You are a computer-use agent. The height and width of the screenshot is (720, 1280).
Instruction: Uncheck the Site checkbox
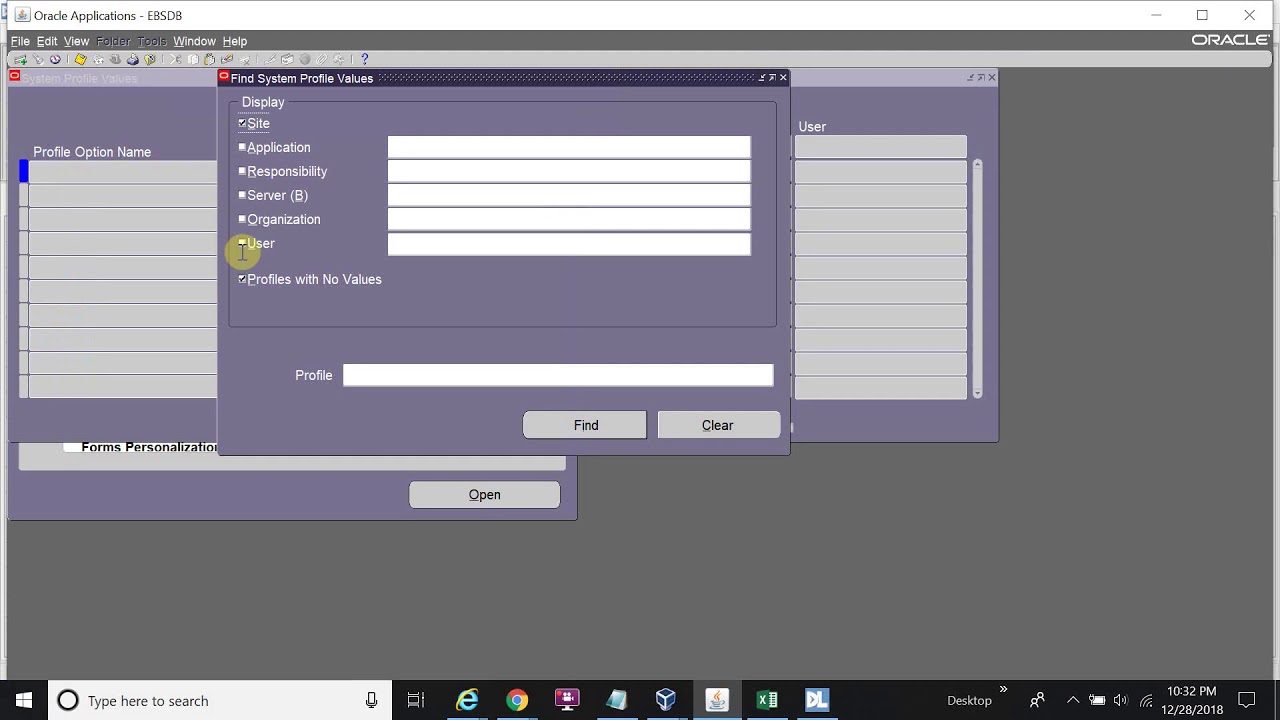[242, 123]
